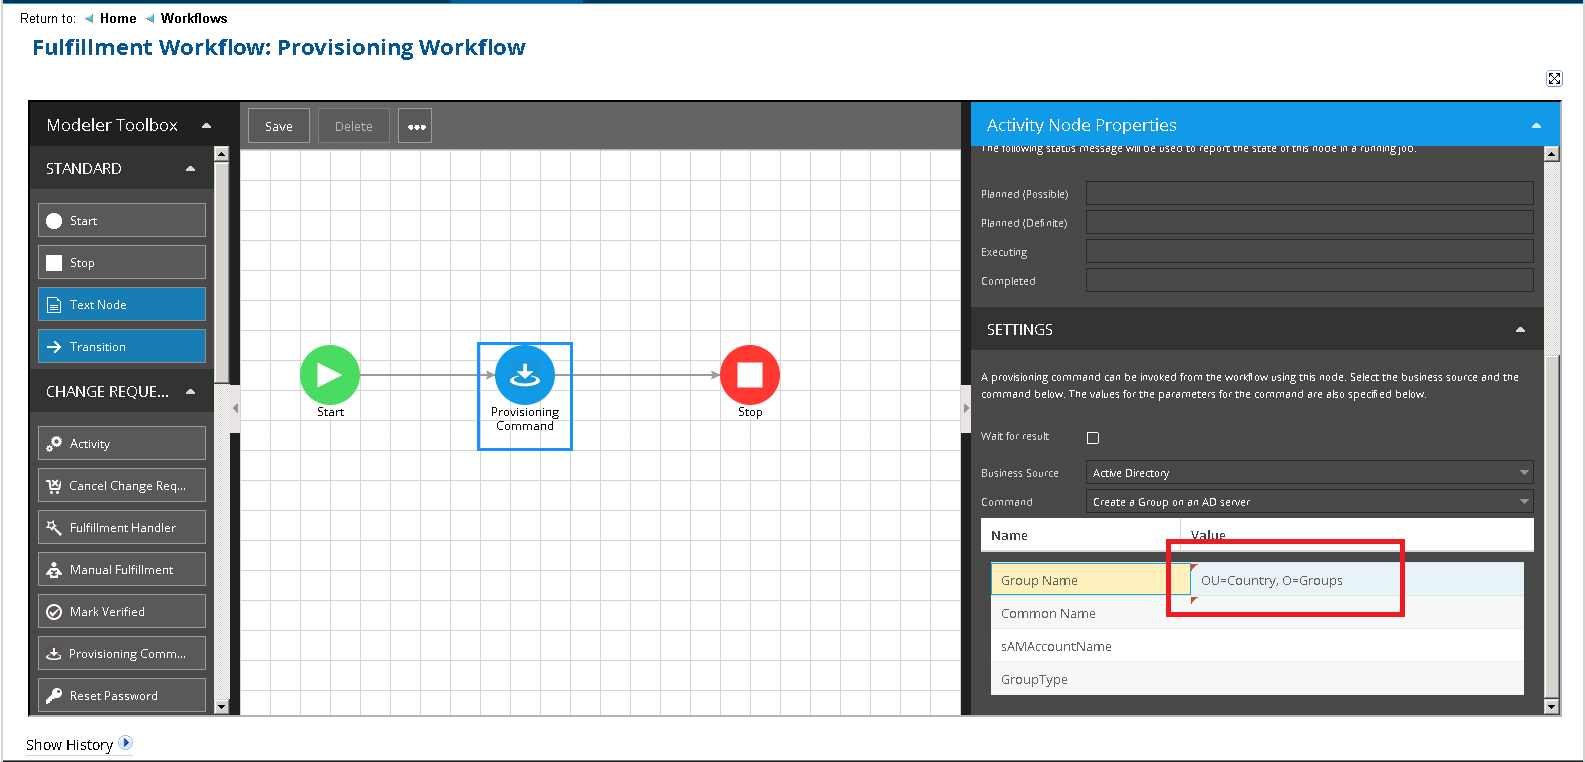Toggle full-screen expand icon at top right
The height and width of the screenshot is (762, 1585).
click(1554, 79)
